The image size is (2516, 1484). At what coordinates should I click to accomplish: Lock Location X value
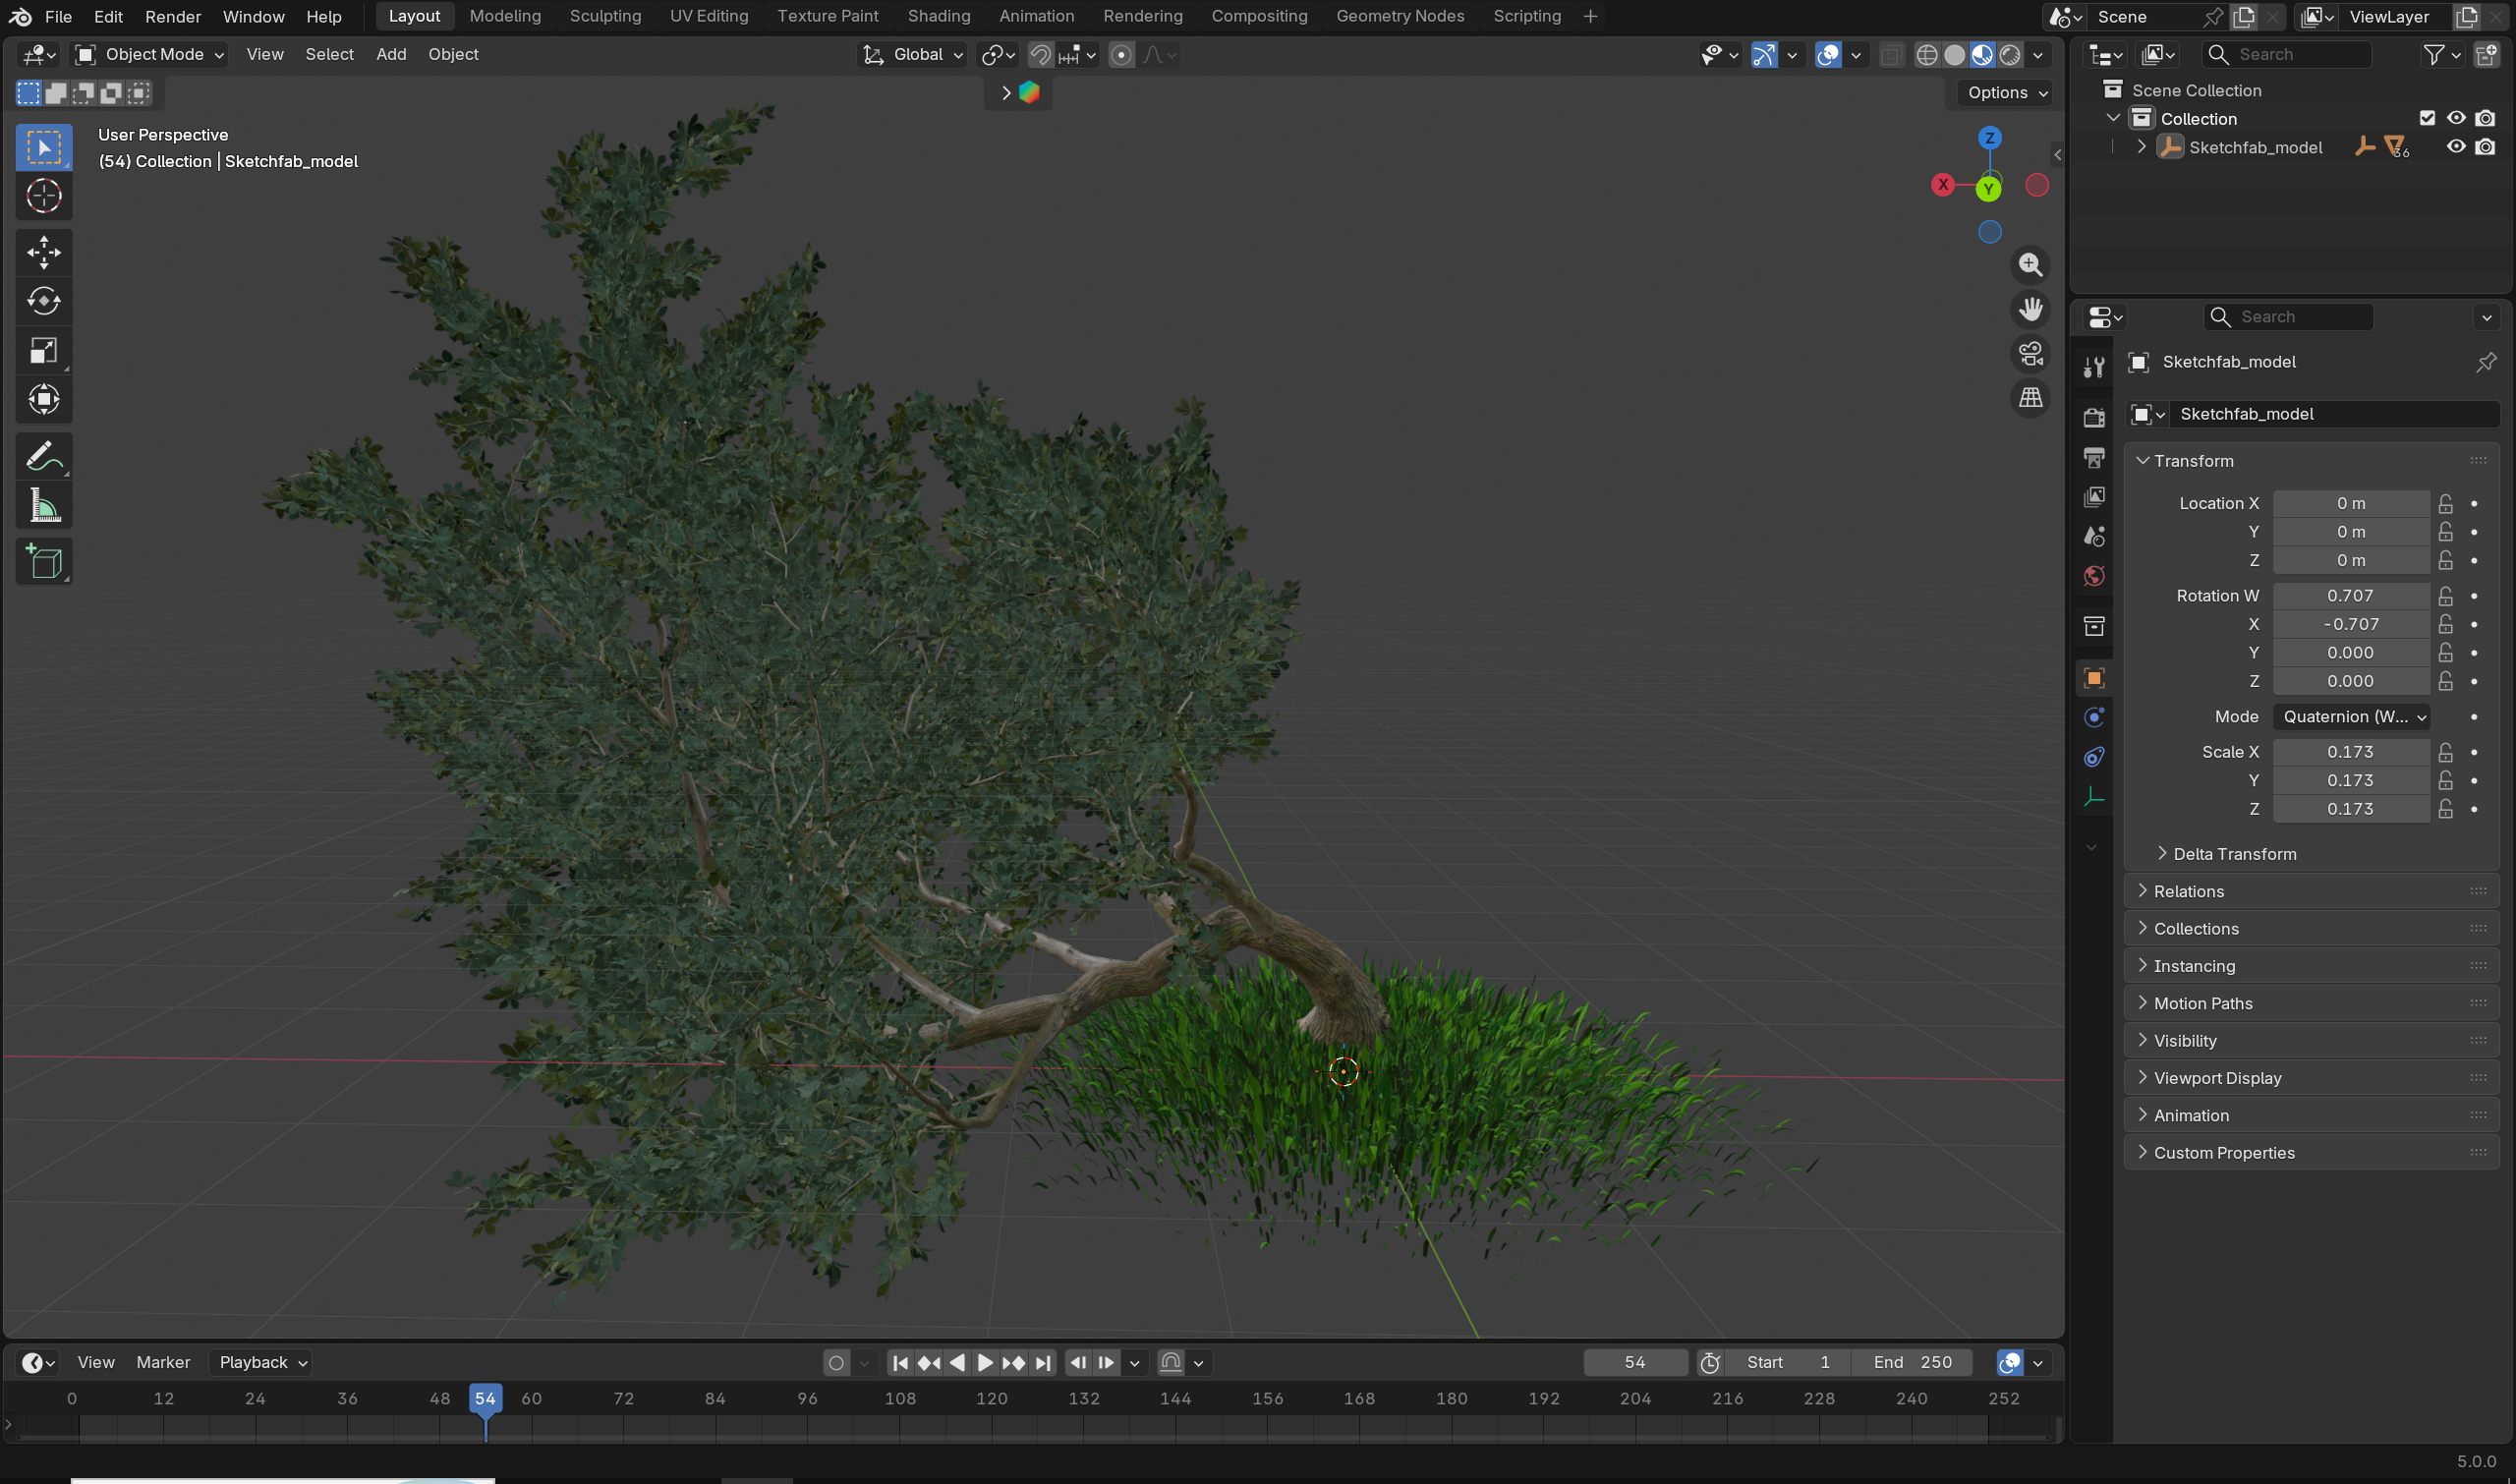click(x=2445, y=503)
